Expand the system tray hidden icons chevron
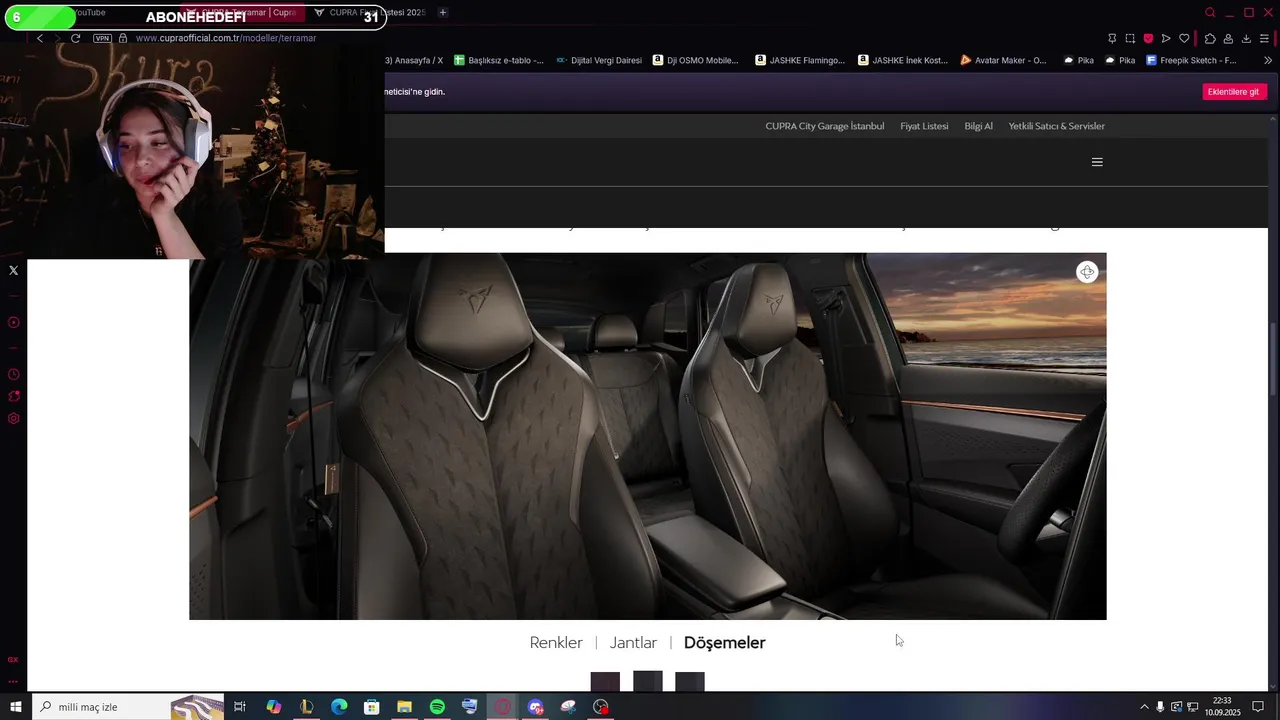Screen dimensions: 1280x720 pos(1144,707)
